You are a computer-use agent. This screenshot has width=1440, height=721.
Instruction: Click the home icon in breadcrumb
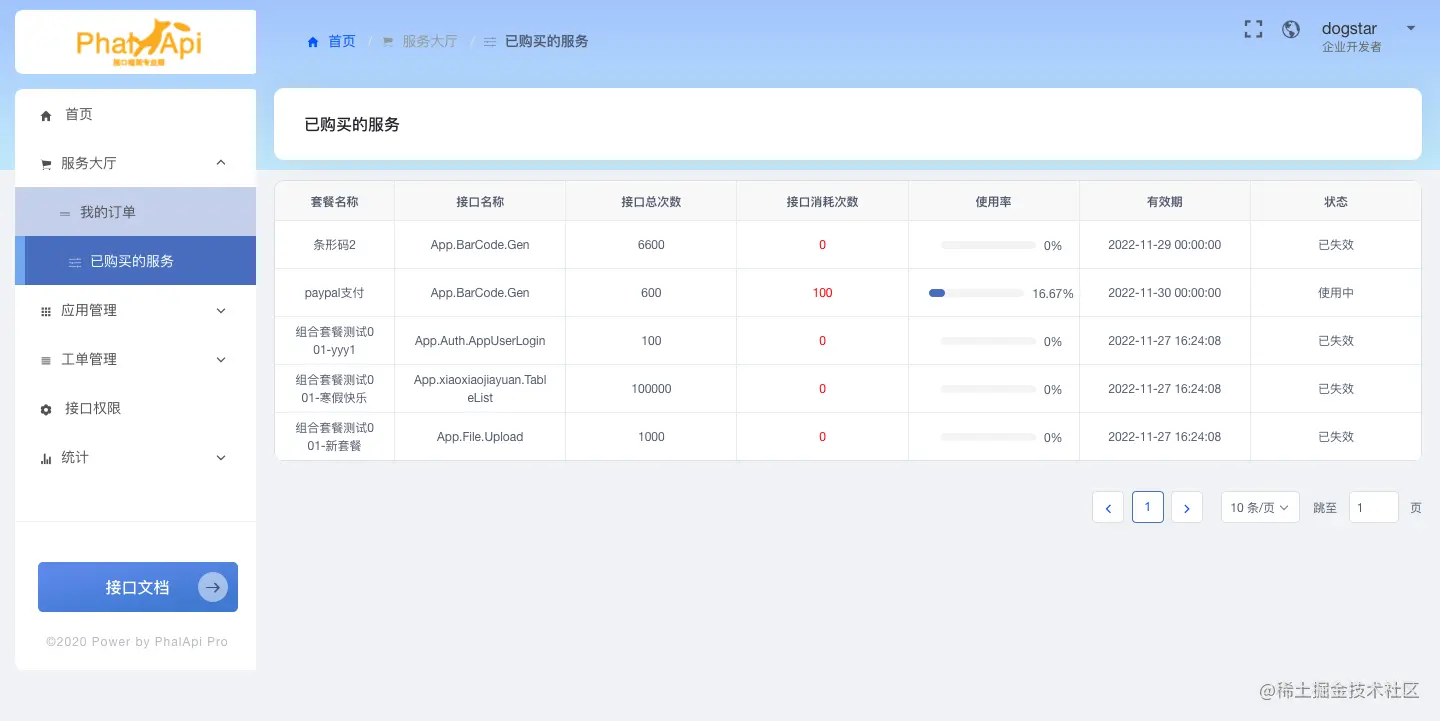pyautogui.click(x=313, y=42)
